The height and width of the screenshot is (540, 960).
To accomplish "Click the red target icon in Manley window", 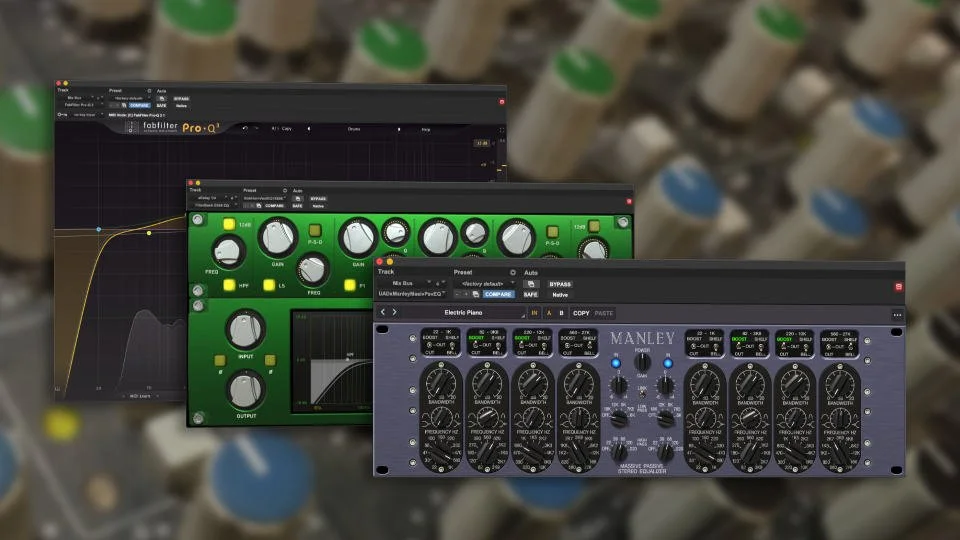I will click(x=898, y=287).
